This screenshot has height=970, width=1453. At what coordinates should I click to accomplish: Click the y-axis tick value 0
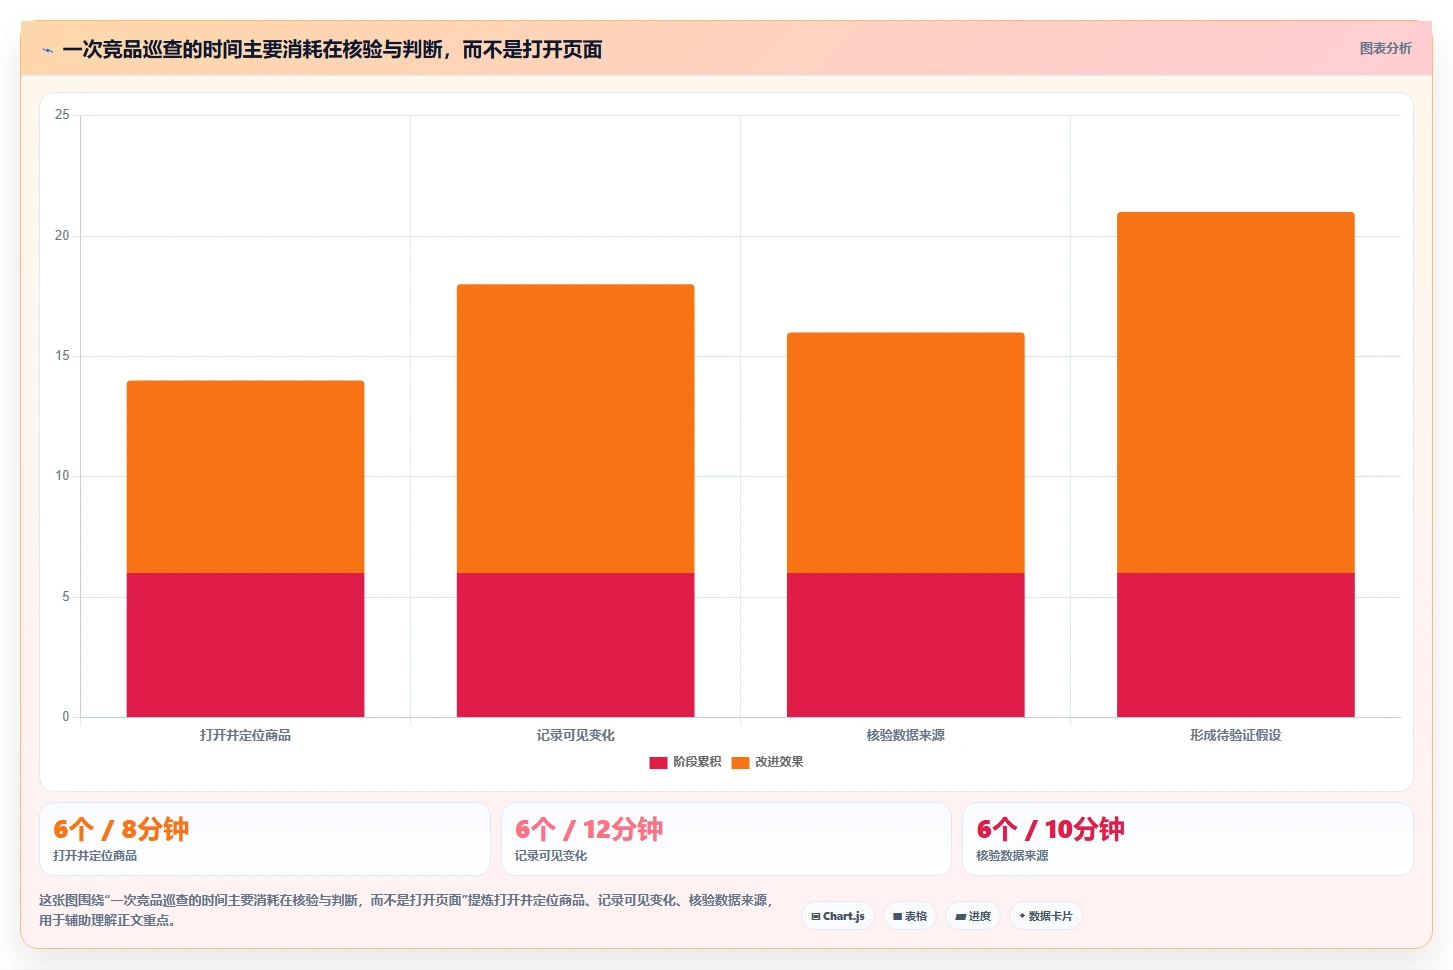tap(66, 717)
